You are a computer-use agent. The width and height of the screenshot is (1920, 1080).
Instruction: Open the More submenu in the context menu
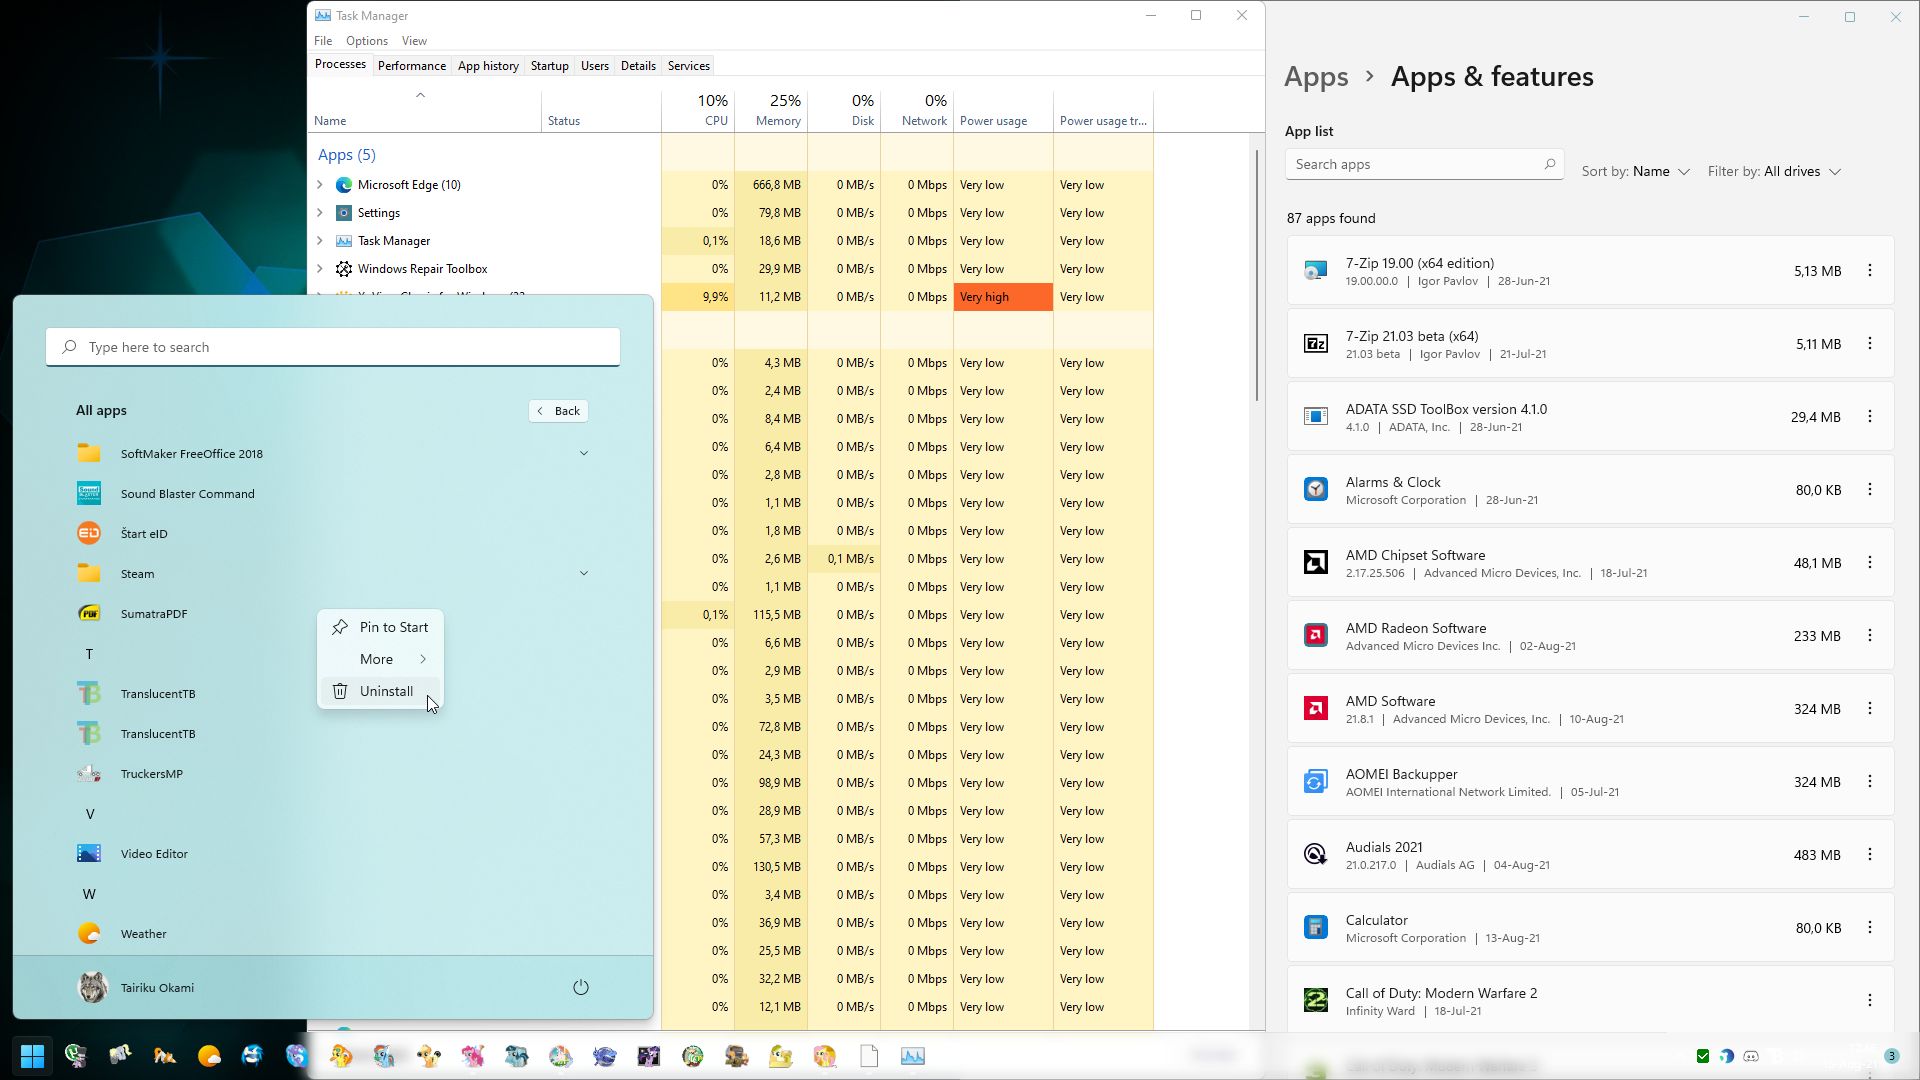(x=379, y=659)
